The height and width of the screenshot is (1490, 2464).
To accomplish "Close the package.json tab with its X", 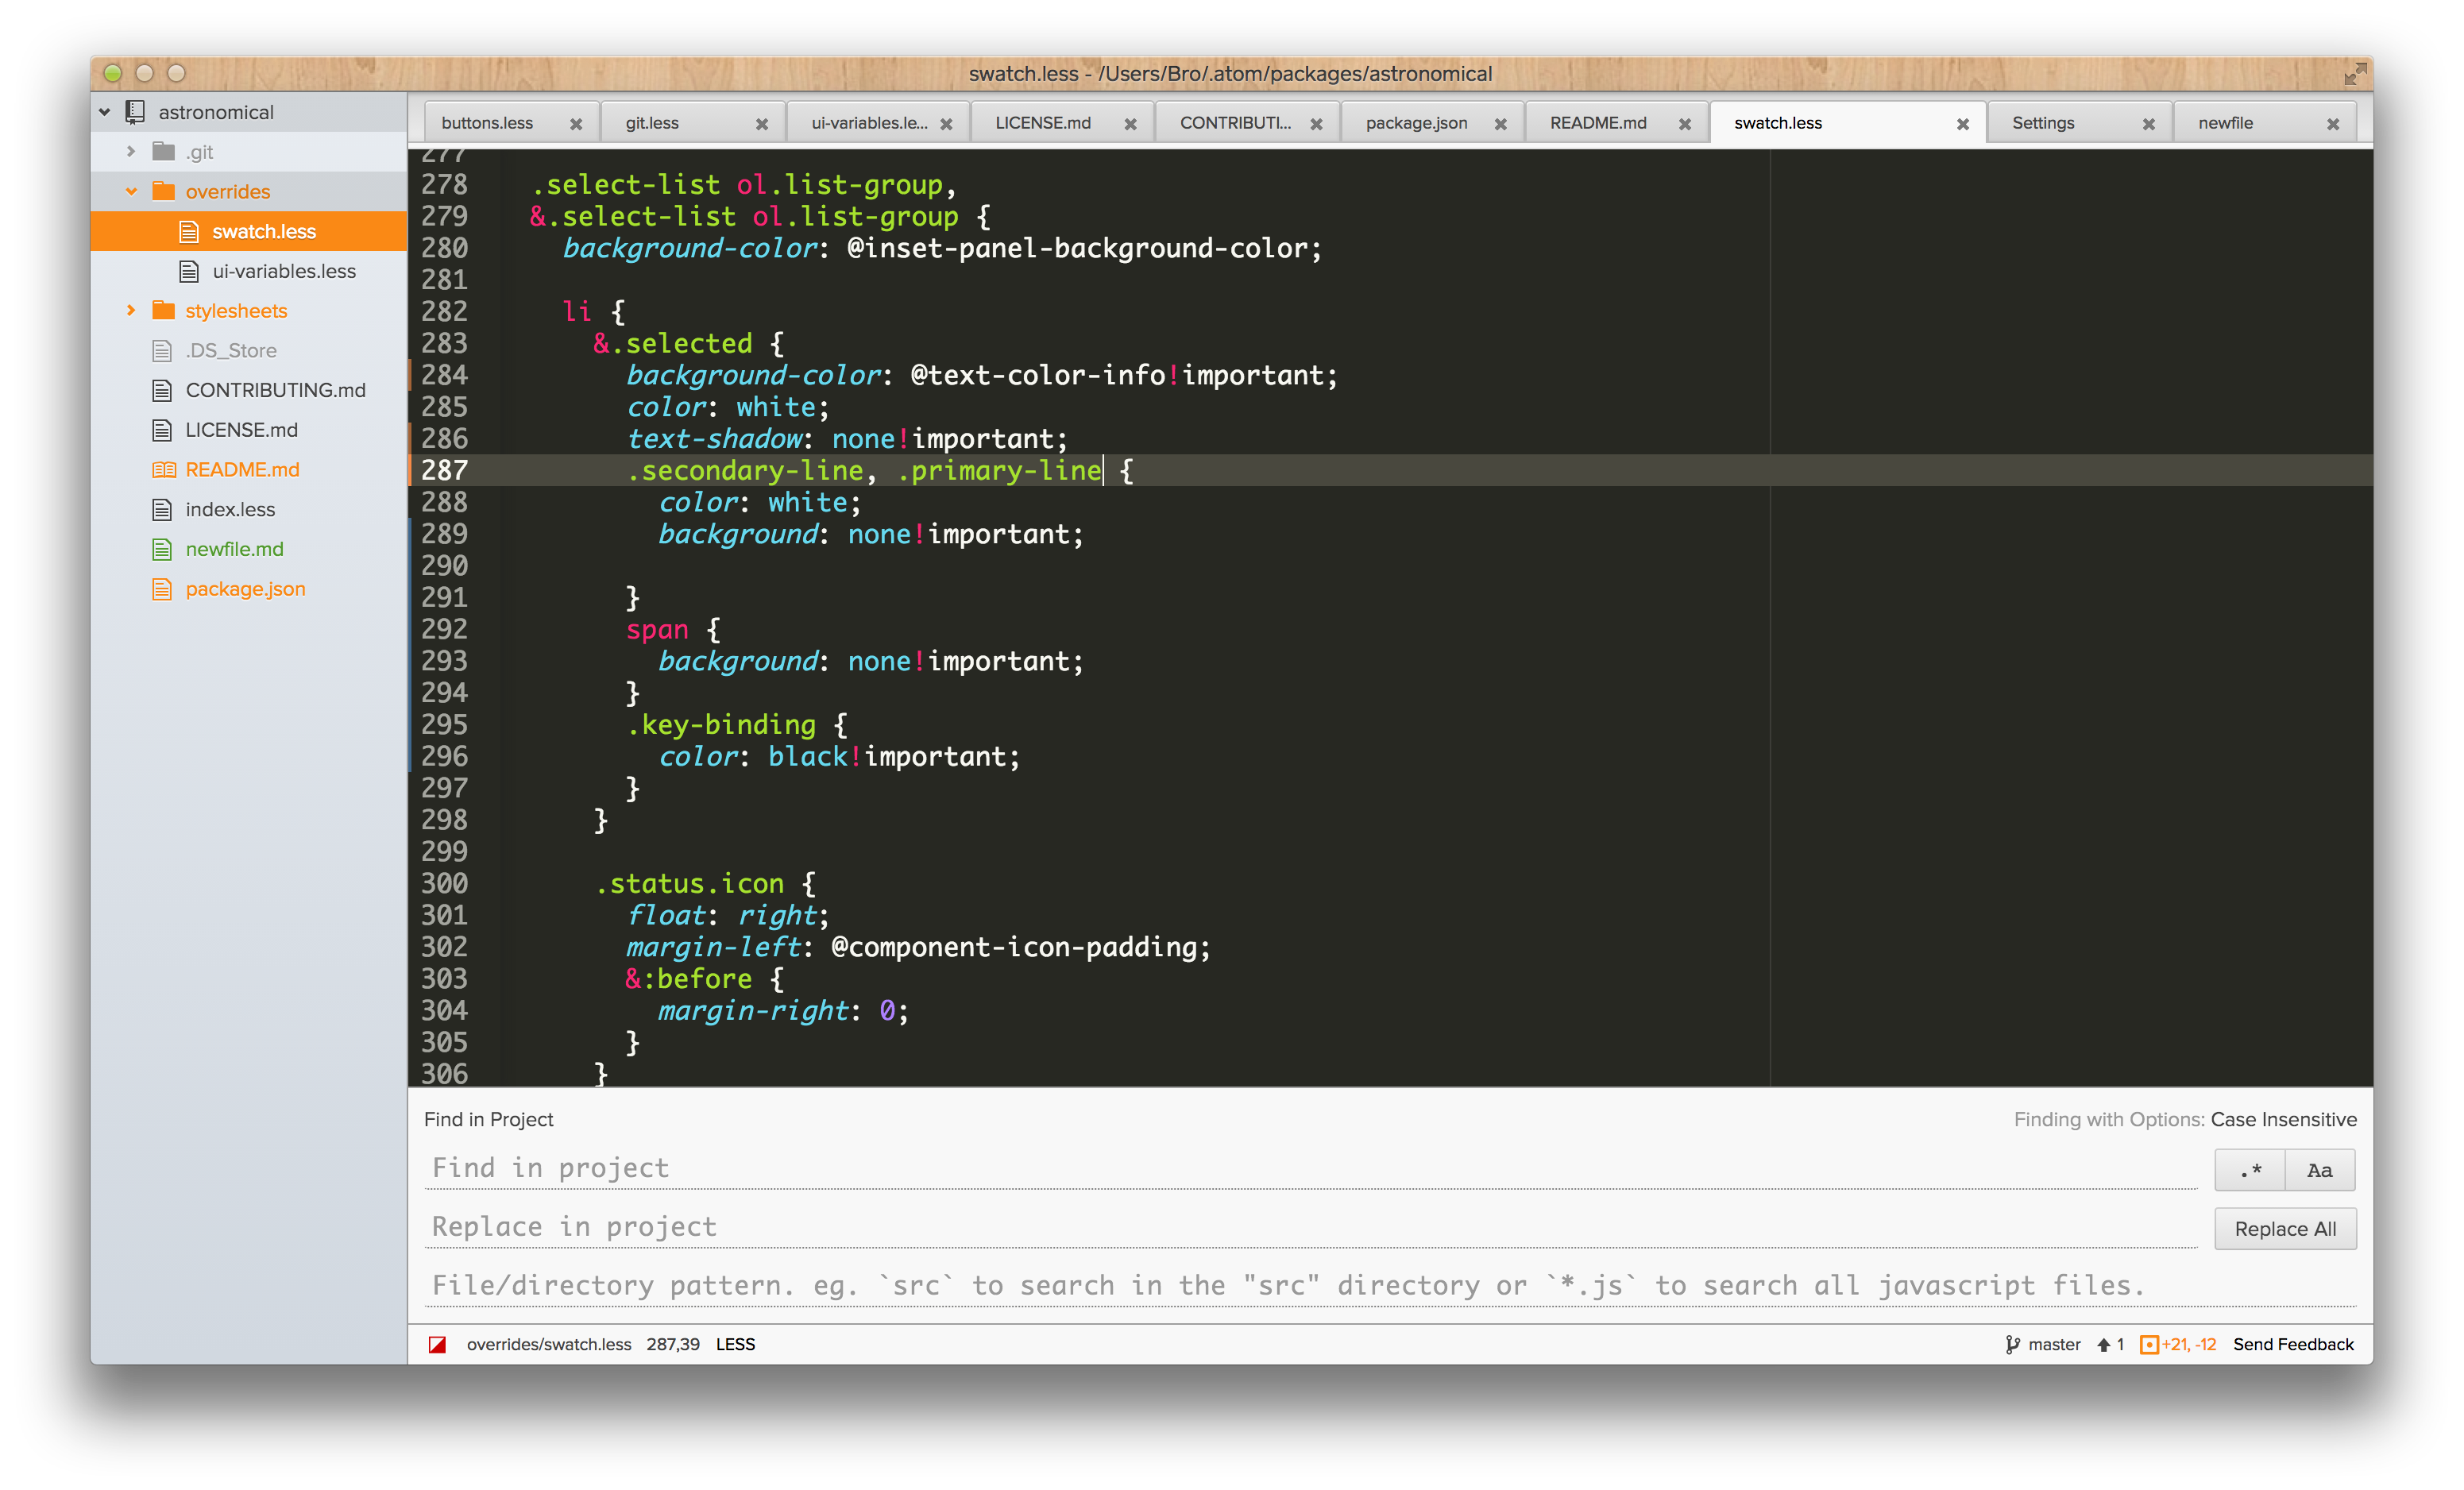I will coord(1500,124).
